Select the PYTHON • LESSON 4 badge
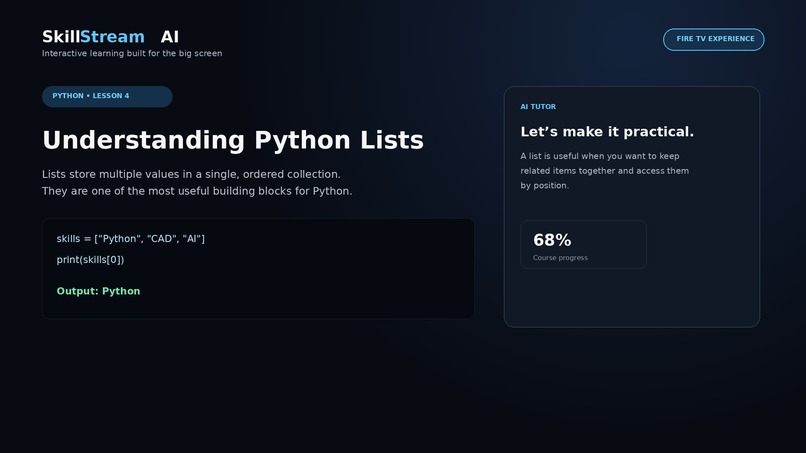The width and height of the screenshot is (806, 453). pos(107,96)
